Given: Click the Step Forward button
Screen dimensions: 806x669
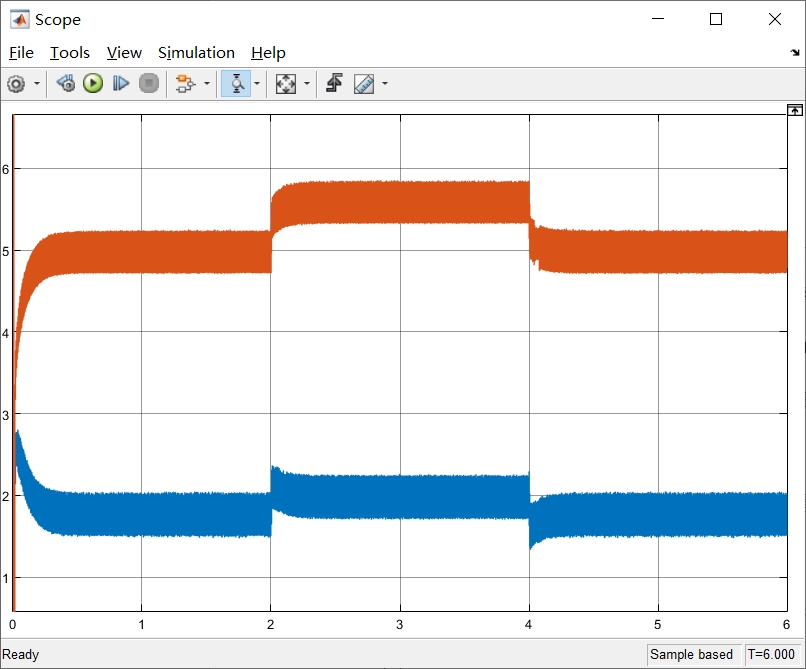Looking at the screenshot, I should pos(121,83).
